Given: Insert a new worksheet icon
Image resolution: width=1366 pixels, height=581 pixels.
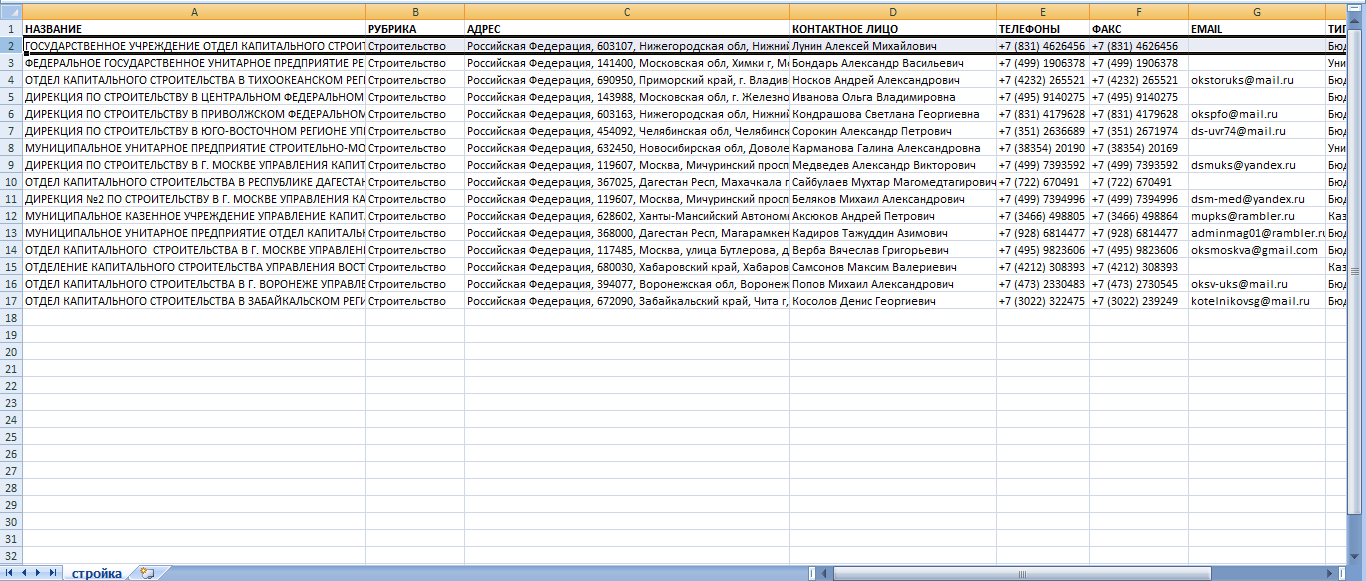Looking at the screenshot, I should click(x=147, y=573).
